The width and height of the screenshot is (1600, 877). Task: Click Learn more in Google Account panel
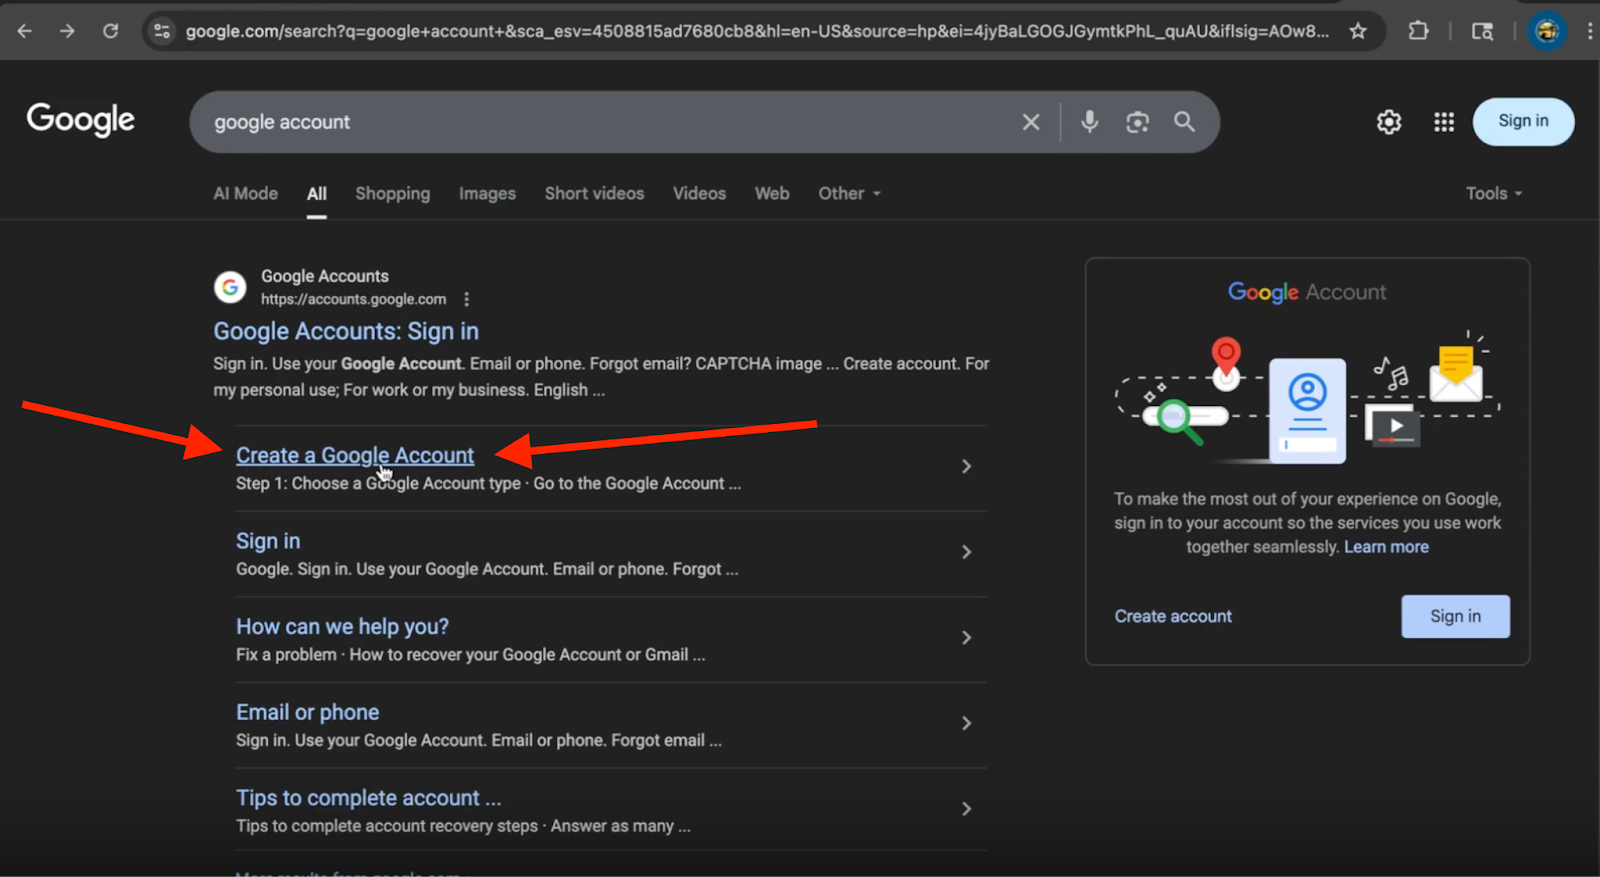coord(1386,547)
